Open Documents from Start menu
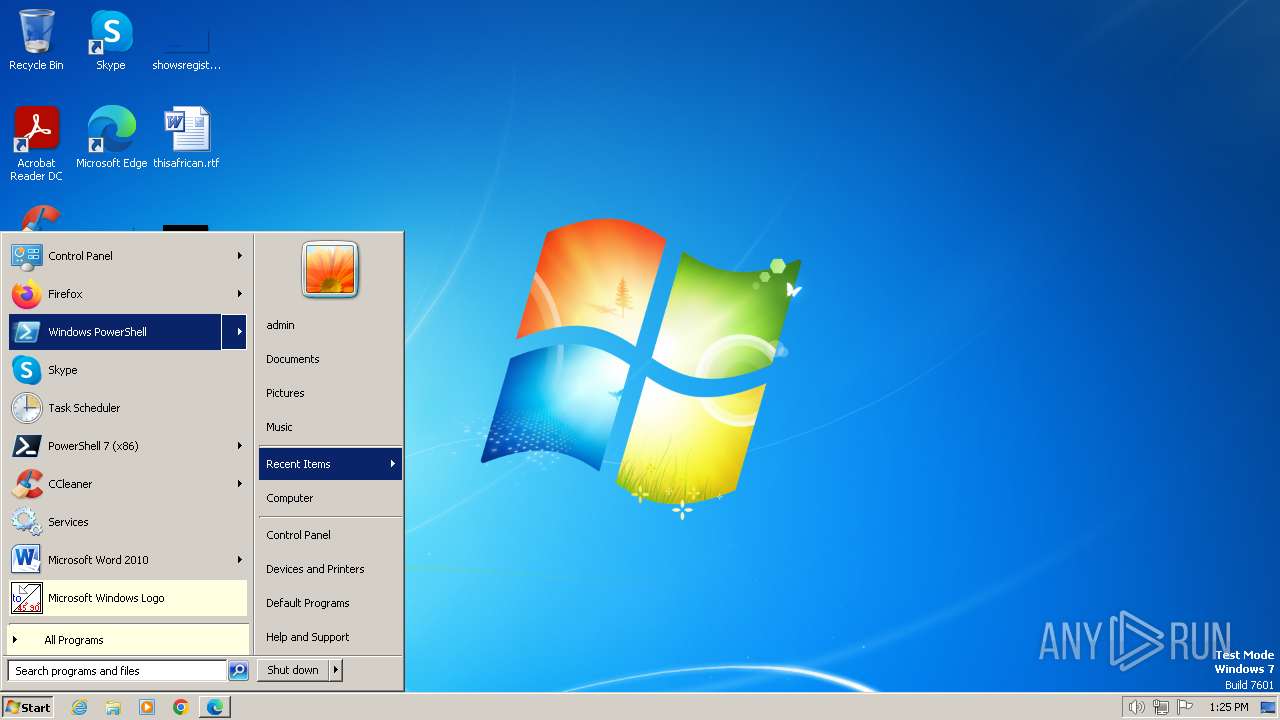1280x720 pixels. click(x=292, y=359)
